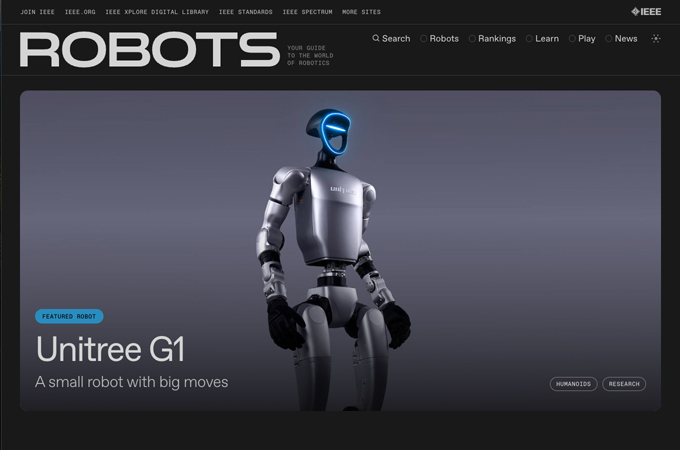Open the Play navigation item

click(582, 39)
